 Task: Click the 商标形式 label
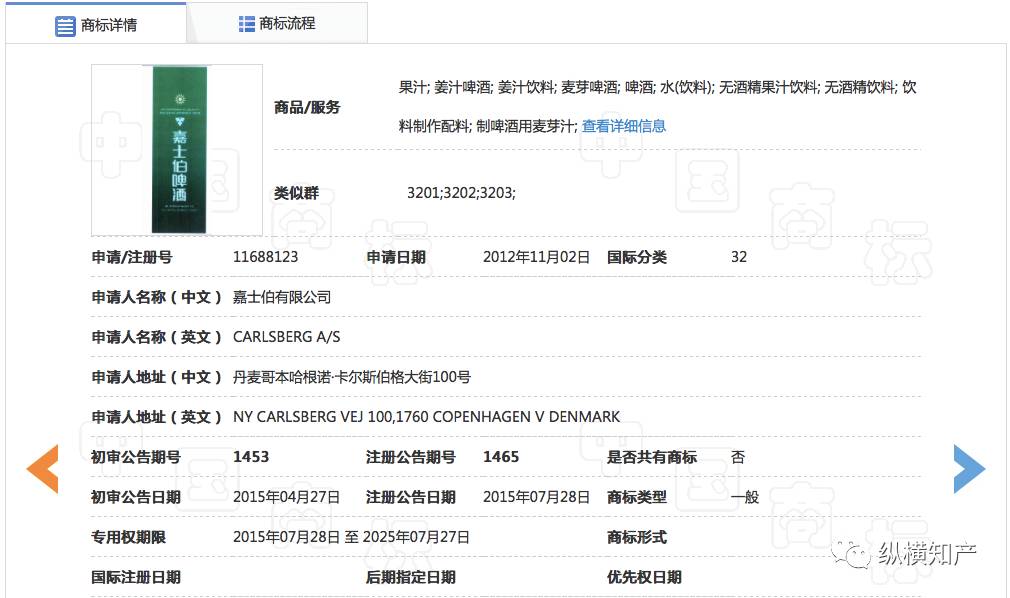[x=636, y=537]
